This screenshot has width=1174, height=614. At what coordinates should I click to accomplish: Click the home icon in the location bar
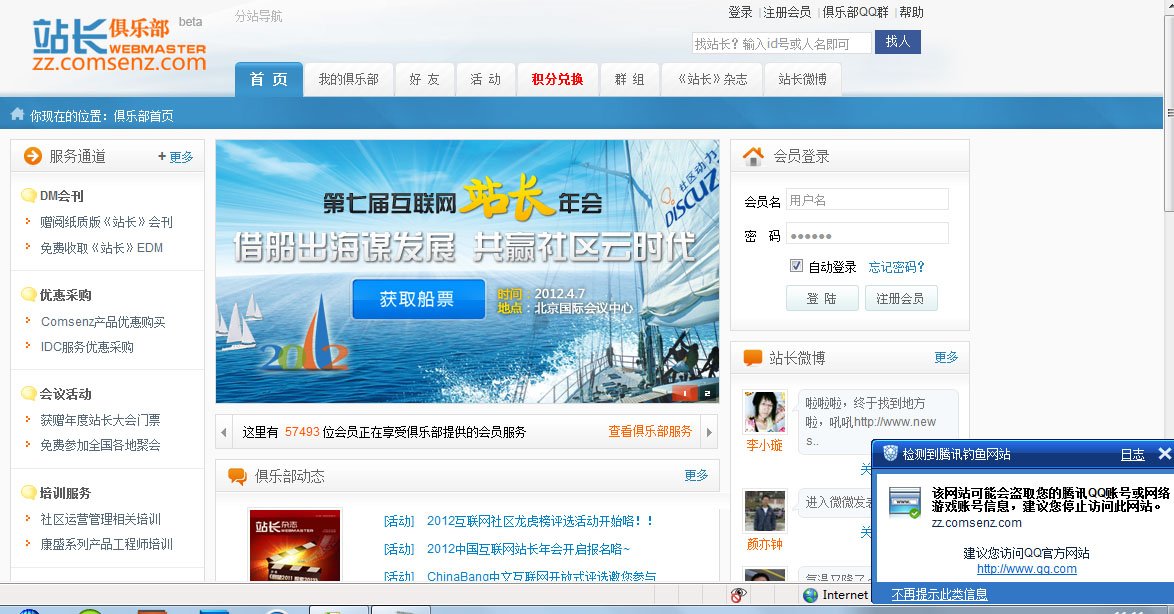17,115
